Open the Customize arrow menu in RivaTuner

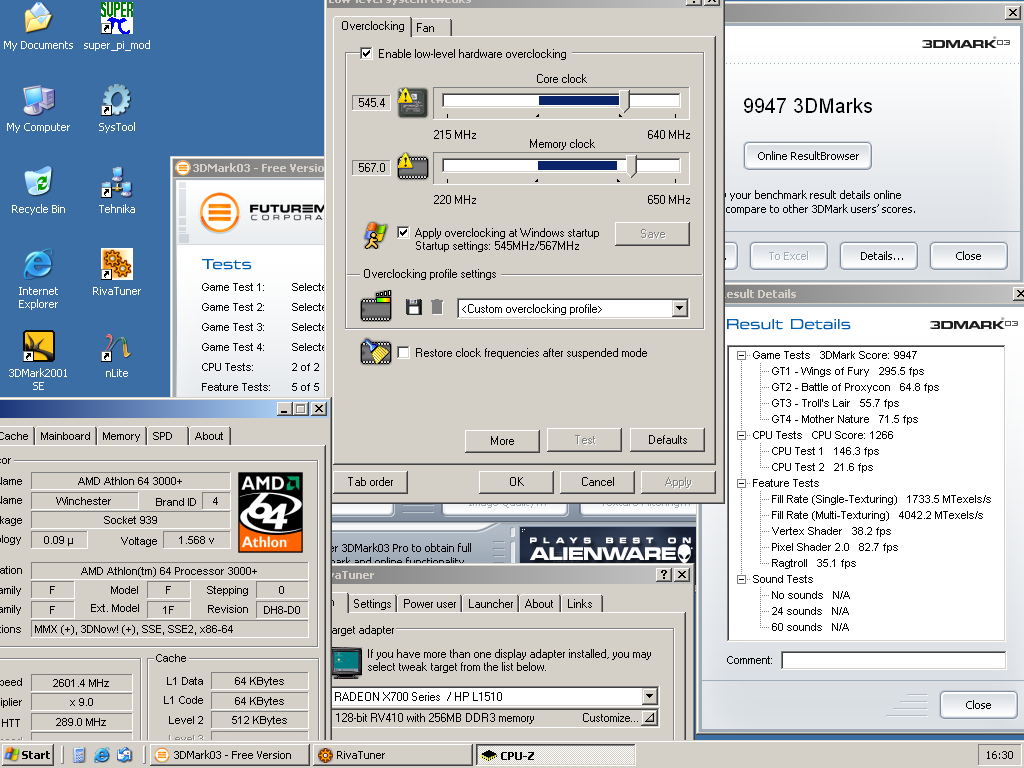[650, 718]
